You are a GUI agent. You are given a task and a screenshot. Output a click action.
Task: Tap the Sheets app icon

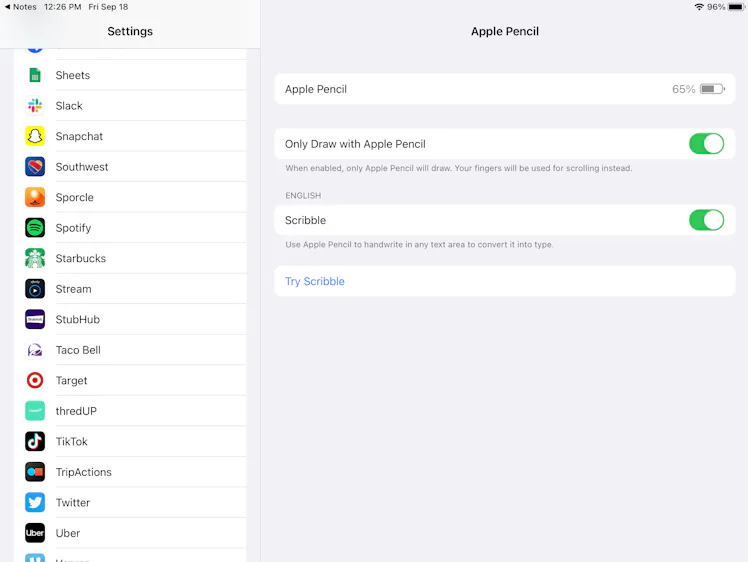click(35, 75)
